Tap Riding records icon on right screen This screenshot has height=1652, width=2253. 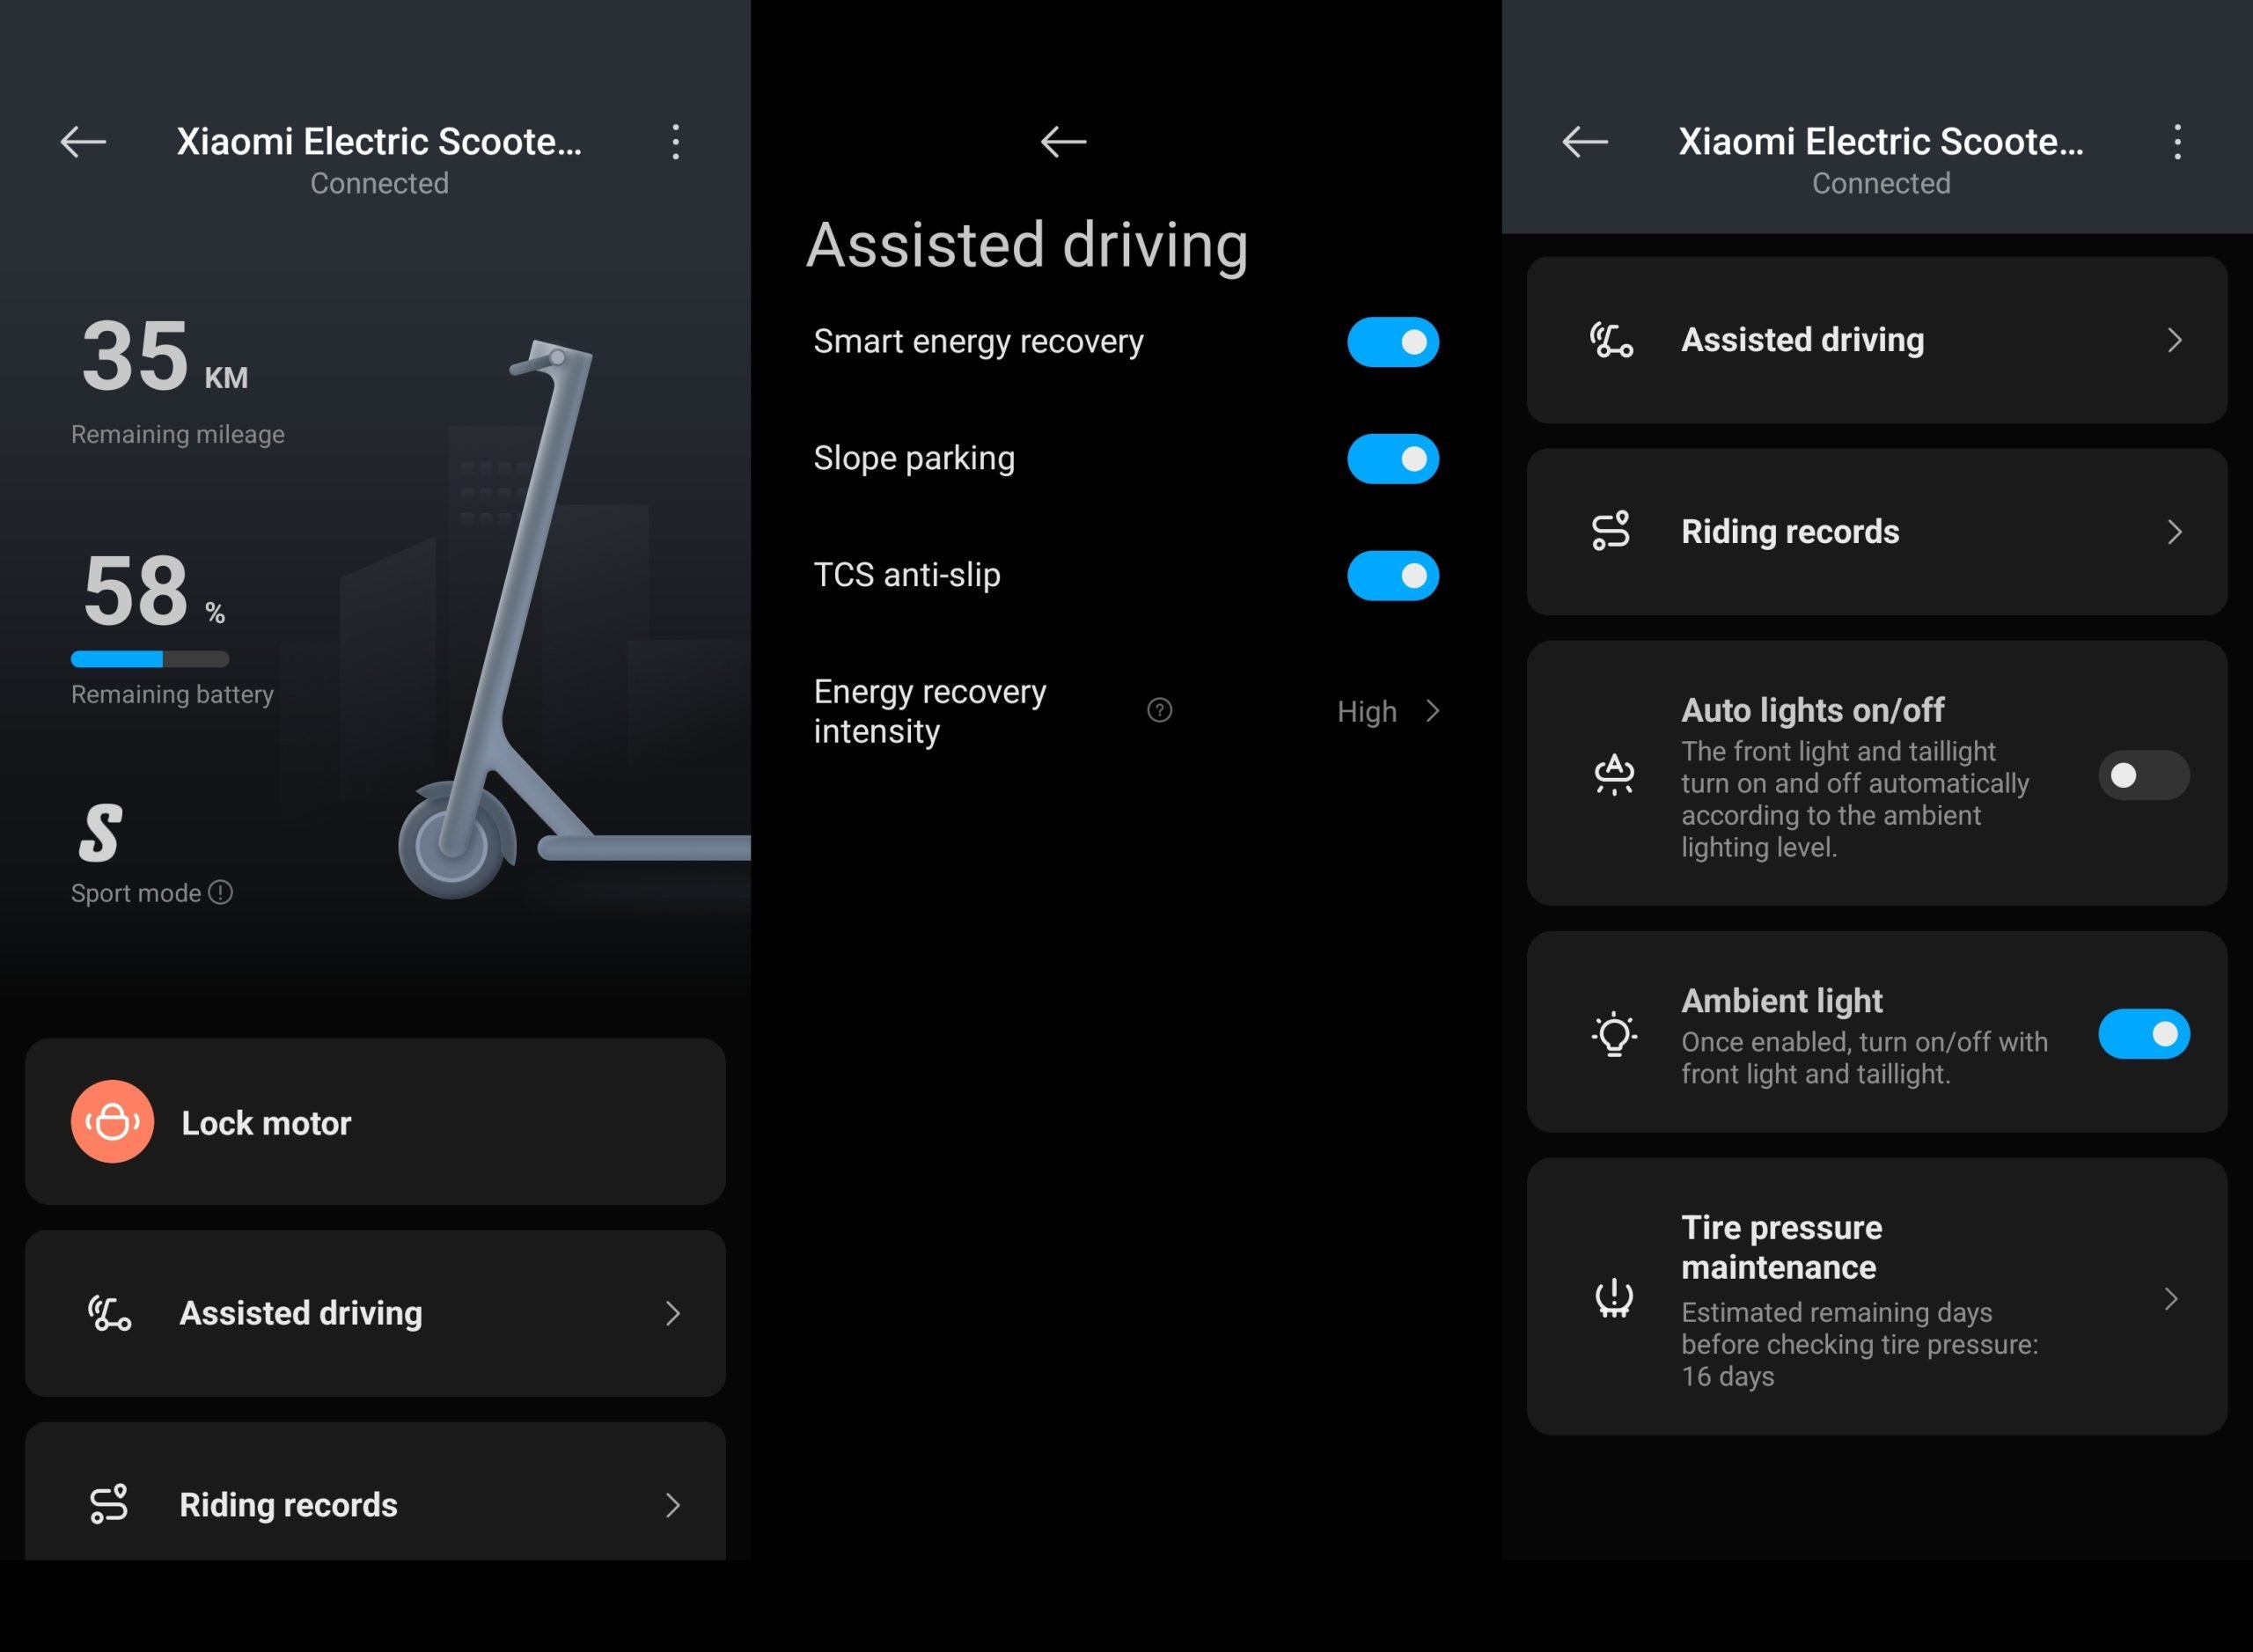pyautogui.click(x=1611, y=531)
